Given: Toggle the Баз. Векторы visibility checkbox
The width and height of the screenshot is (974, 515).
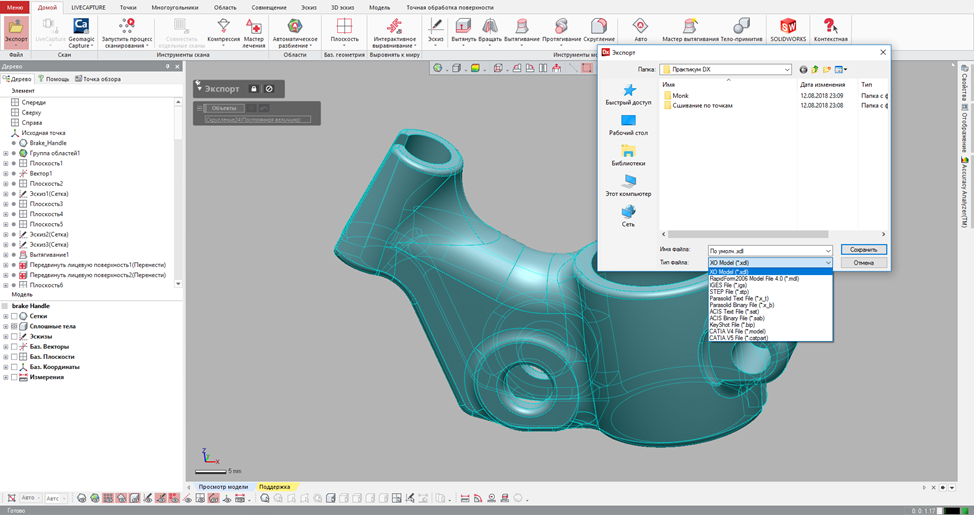Looking at the screenshot, I should pyautogui.click(x=14, y=347).
